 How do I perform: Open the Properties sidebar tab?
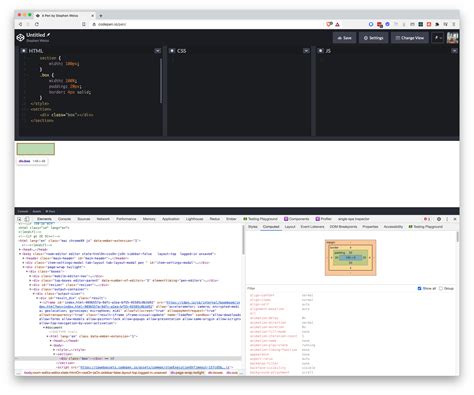(370, 227)
